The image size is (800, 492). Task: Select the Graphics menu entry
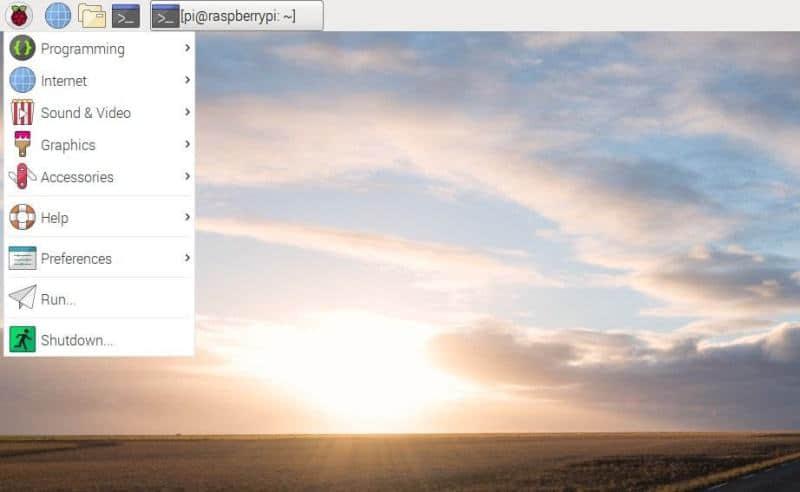[x=68, y=145]
